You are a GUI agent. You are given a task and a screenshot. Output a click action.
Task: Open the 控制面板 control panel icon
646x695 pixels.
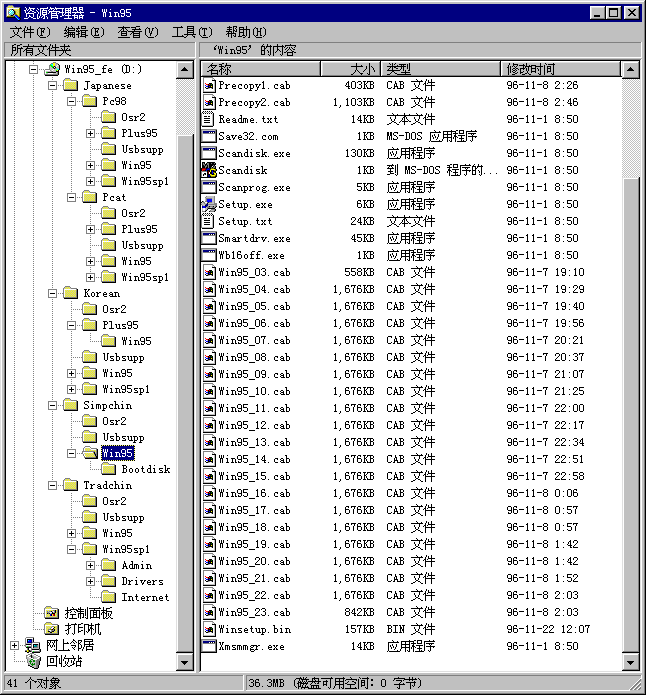pyautogui.click(x=52, y=613)
